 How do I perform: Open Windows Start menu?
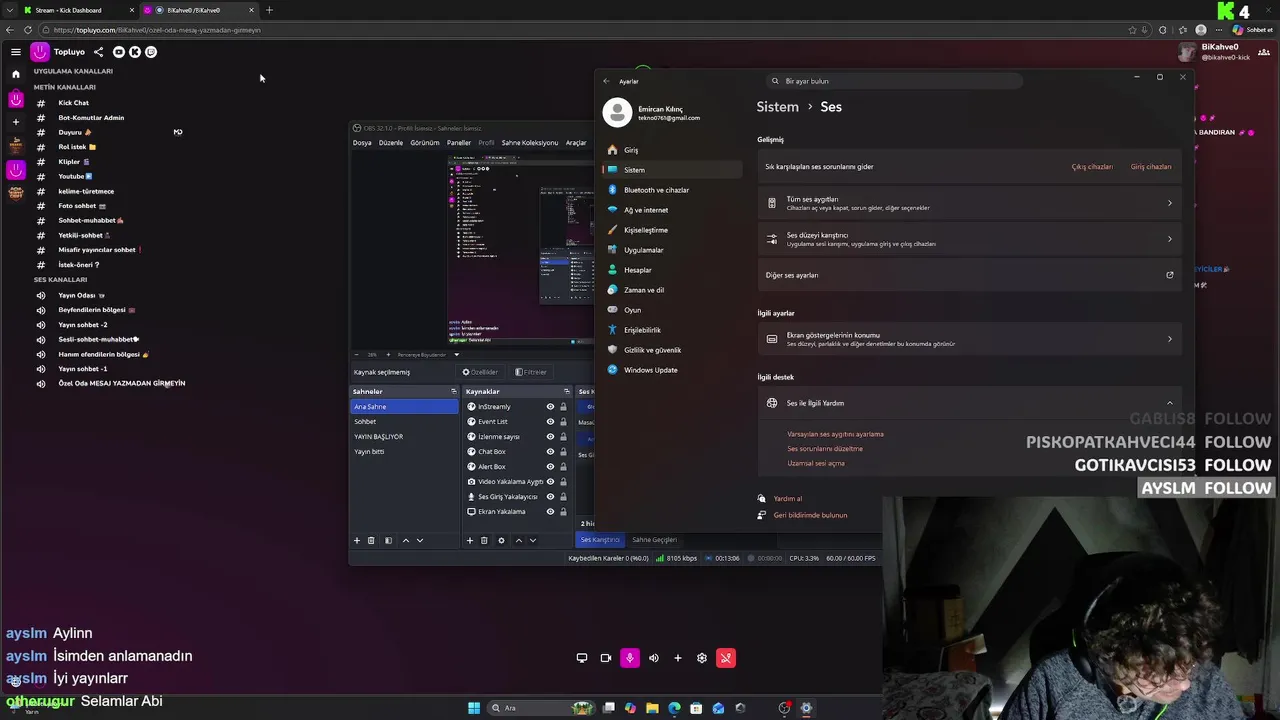click(474, 708)
